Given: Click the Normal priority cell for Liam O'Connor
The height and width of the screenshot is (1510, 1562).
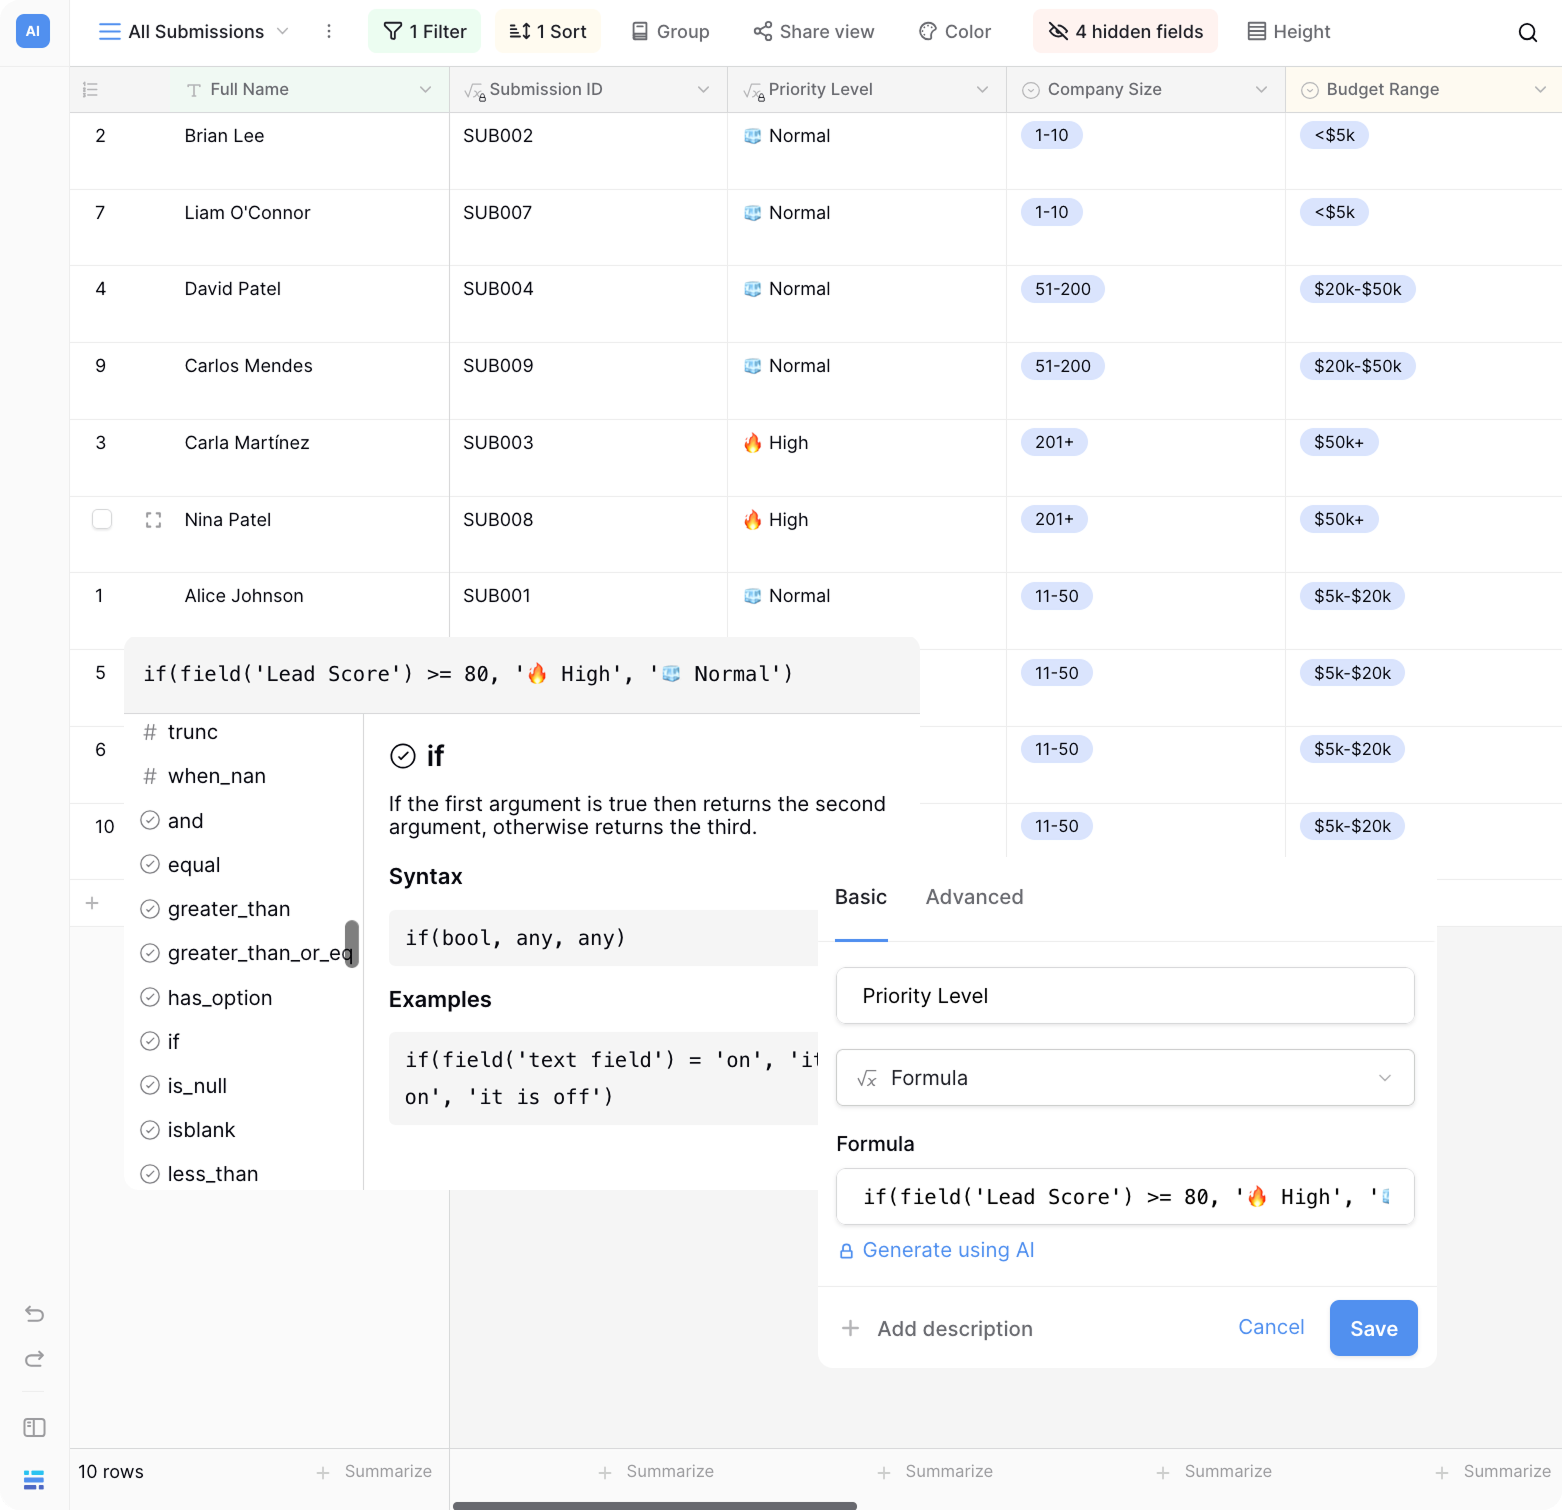Looking at the screenshot, I should point(866,228).
